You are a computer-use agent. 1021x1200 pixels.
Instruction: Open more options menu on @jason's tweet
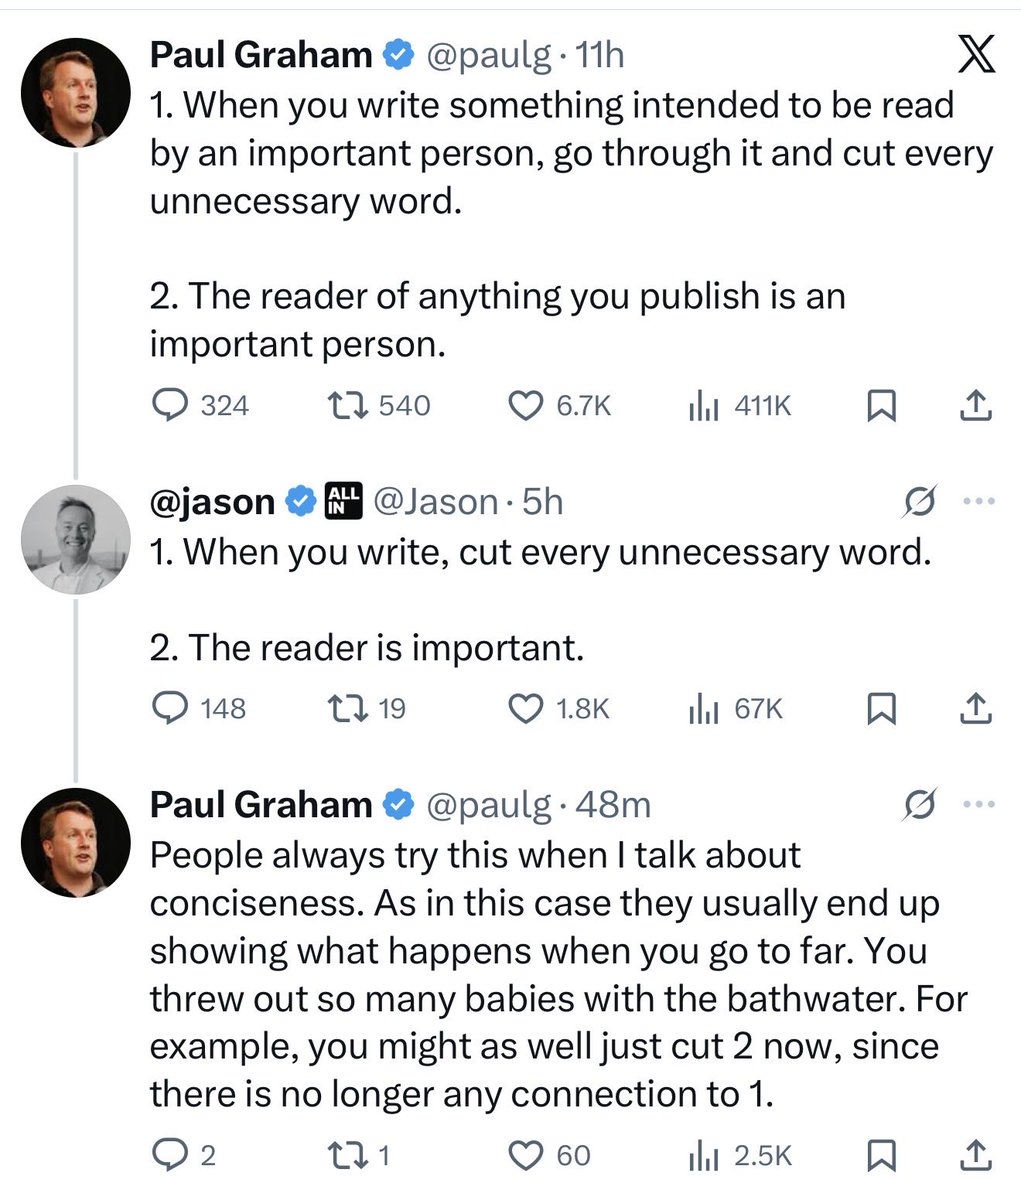[x=979, y=502]
